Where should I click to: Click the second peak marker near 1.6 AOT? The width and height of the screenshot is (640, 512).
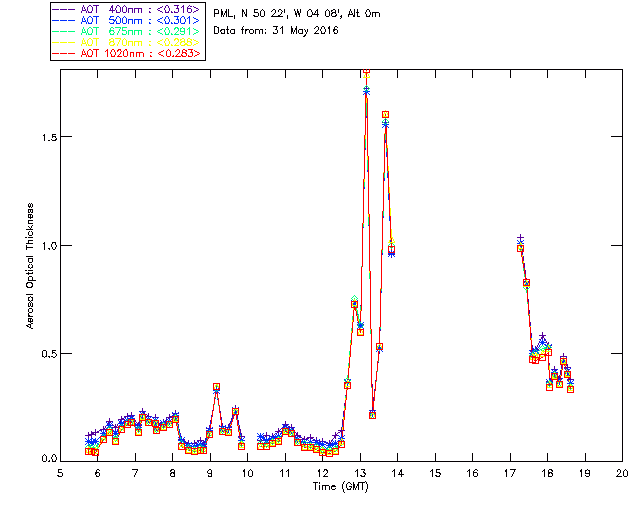point(385,115)
